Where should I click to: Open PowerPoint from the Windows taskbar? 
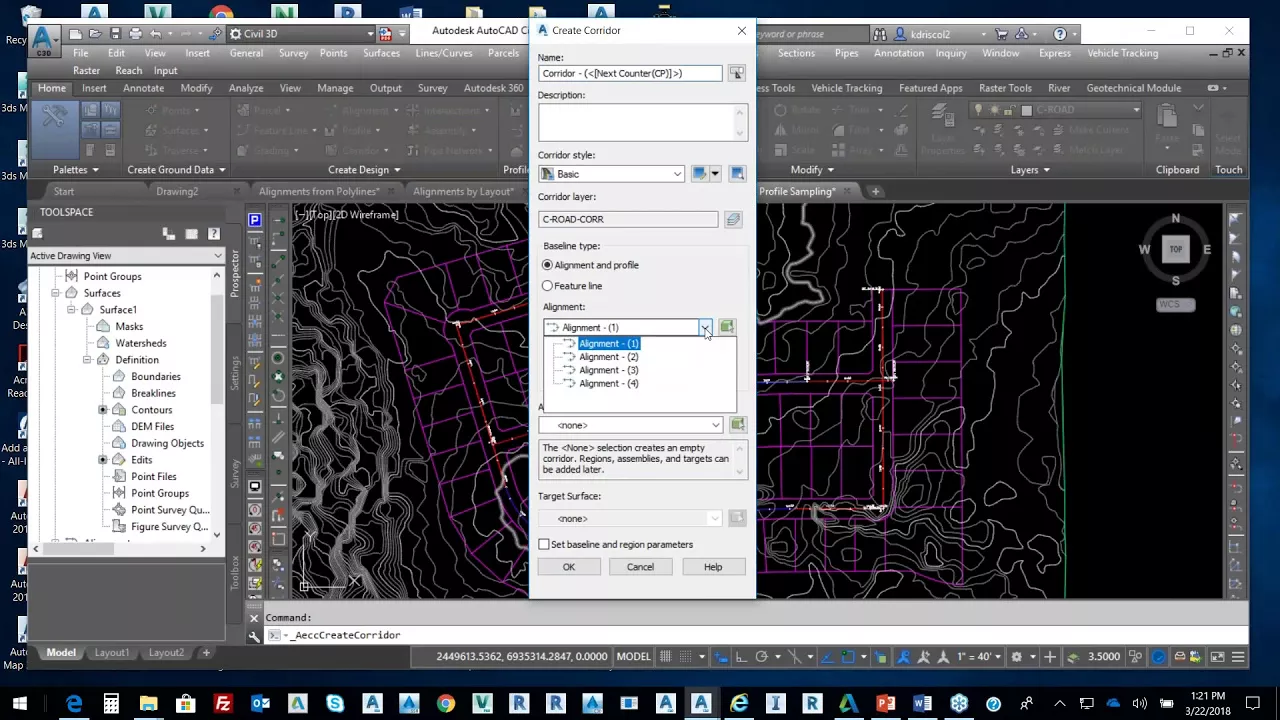pyautogui.click(x=885, y=704)
